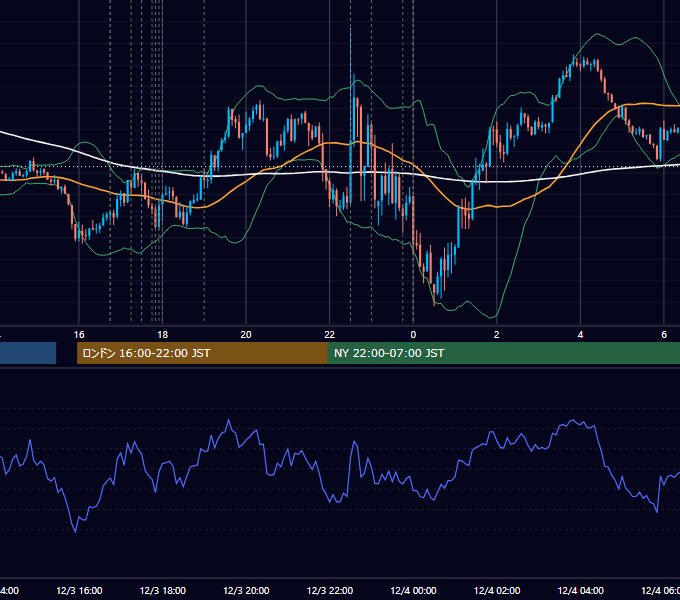Click the 12/4 04:00 date label
Image resolution: width=680 pixels, height=600 pixels.
(580, 590)
